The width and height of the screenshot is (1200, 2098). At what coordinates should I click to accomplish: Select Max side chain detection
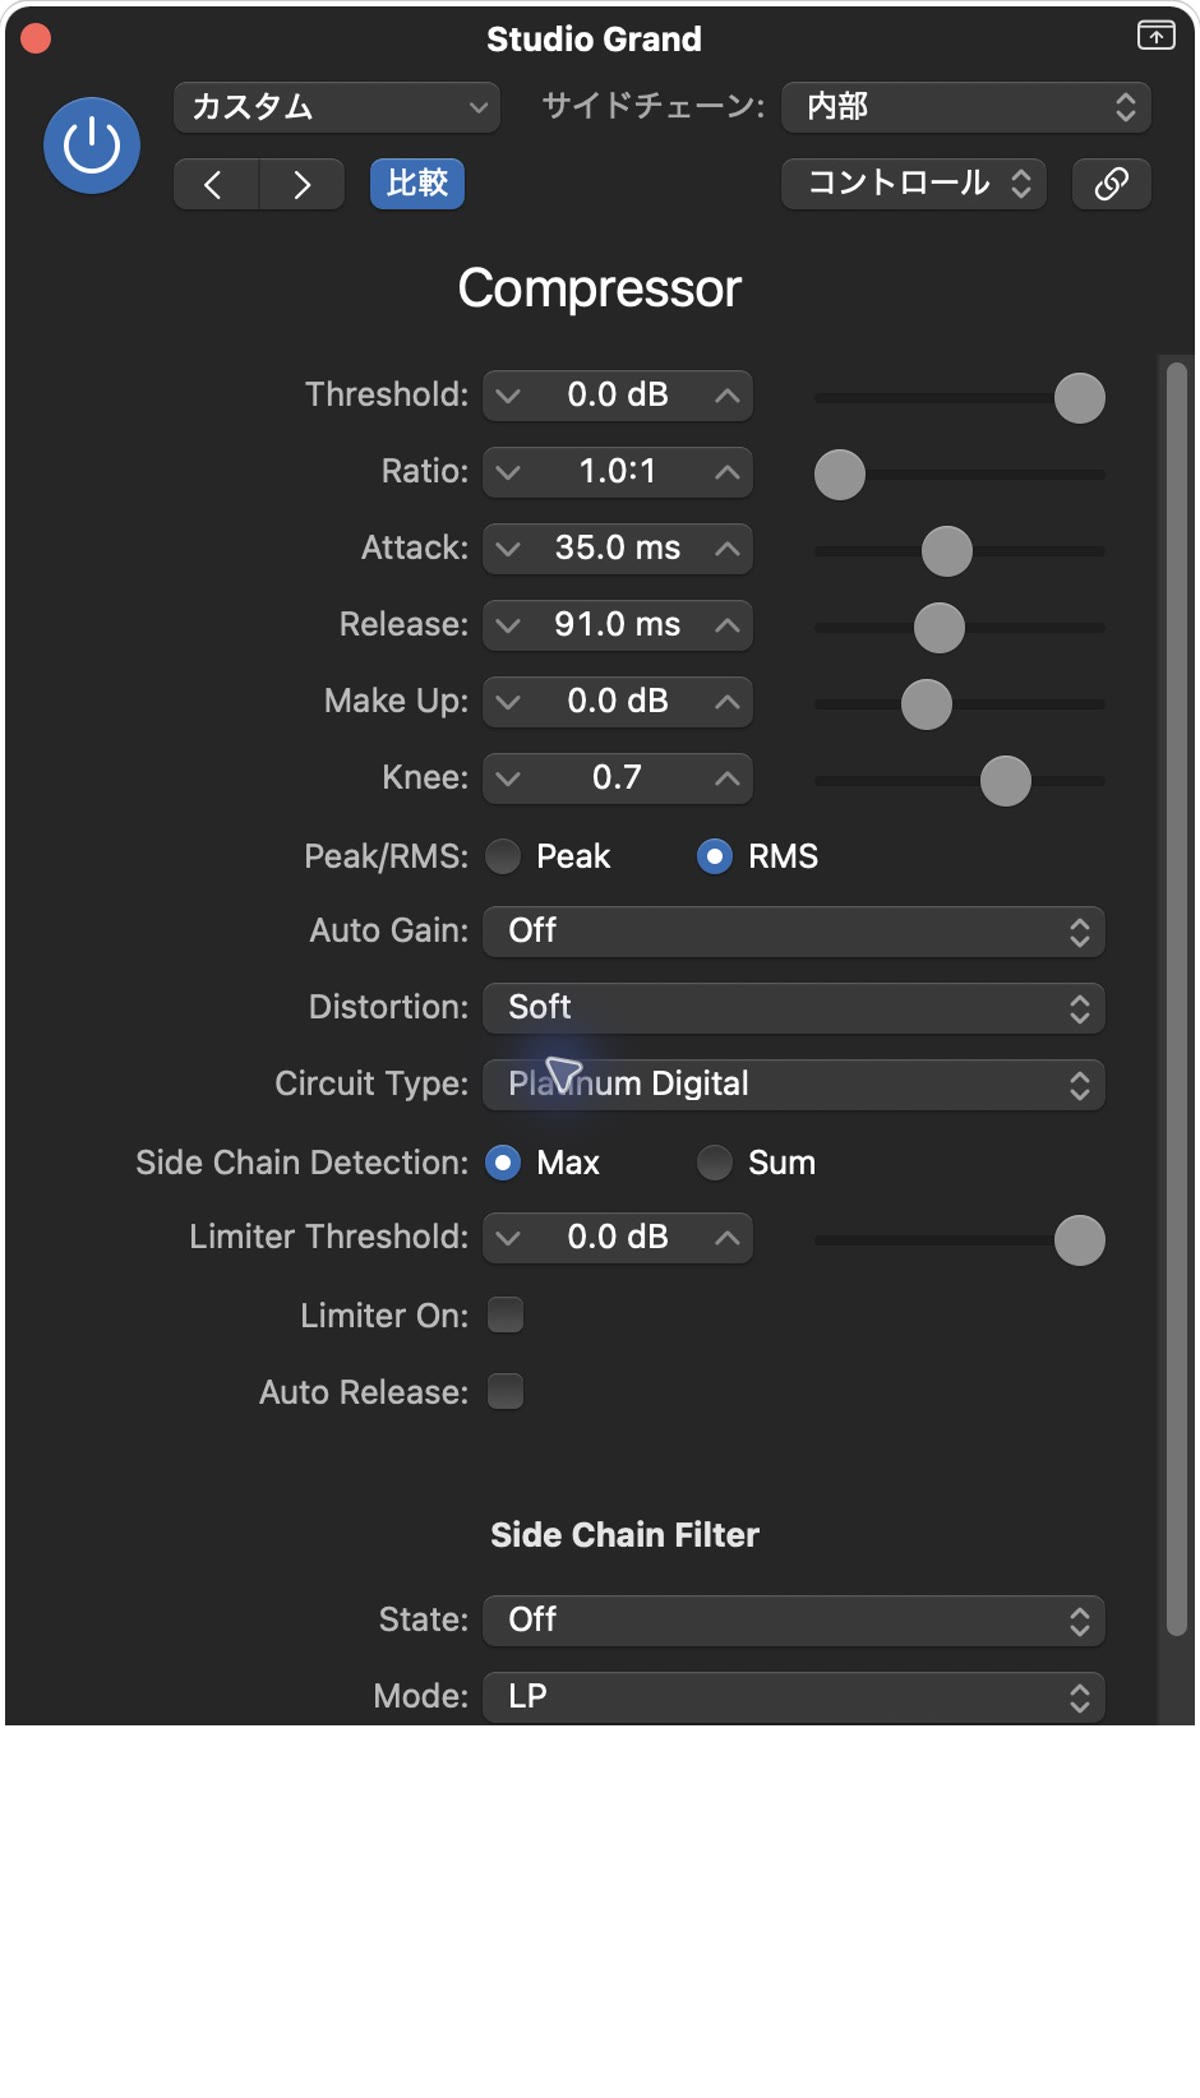[x=503, y=1163]
